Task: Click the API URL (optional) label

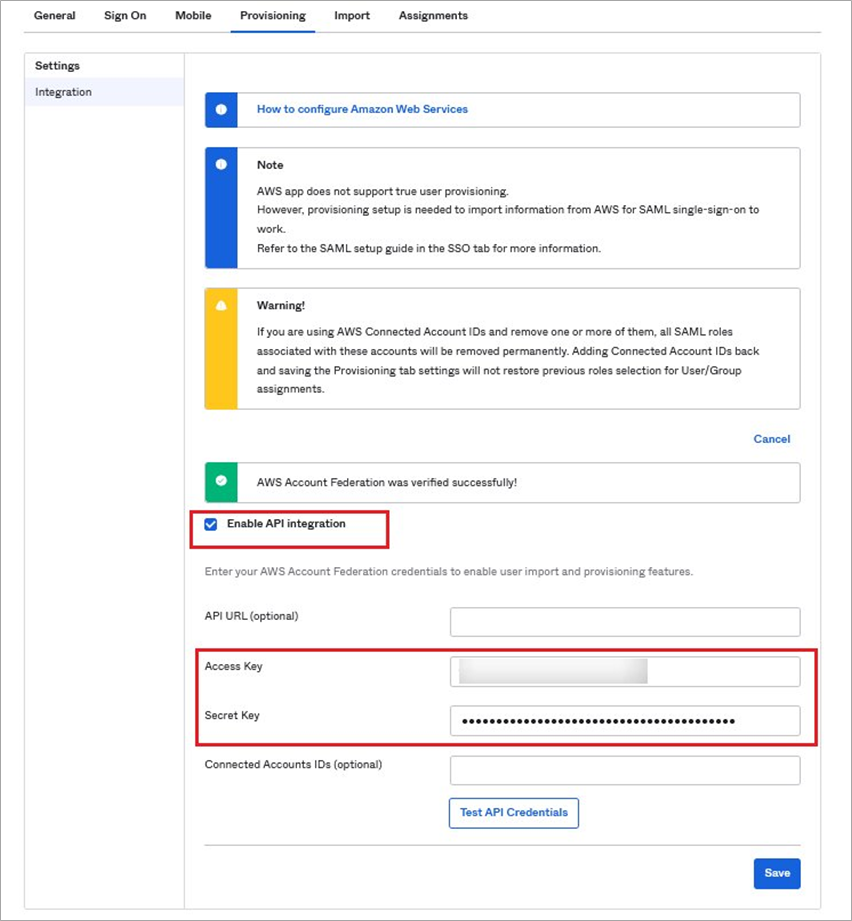Action: (x=251, y=616)
